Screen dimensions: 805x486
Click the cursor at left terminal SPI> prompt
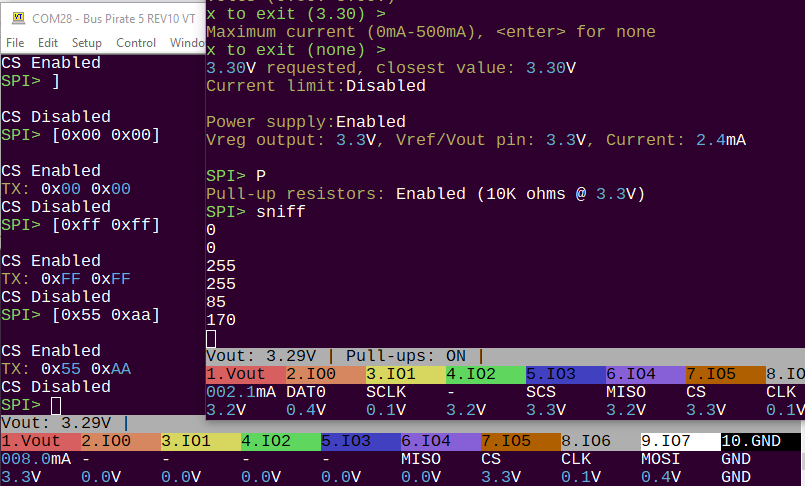click(x=56, y=405)
